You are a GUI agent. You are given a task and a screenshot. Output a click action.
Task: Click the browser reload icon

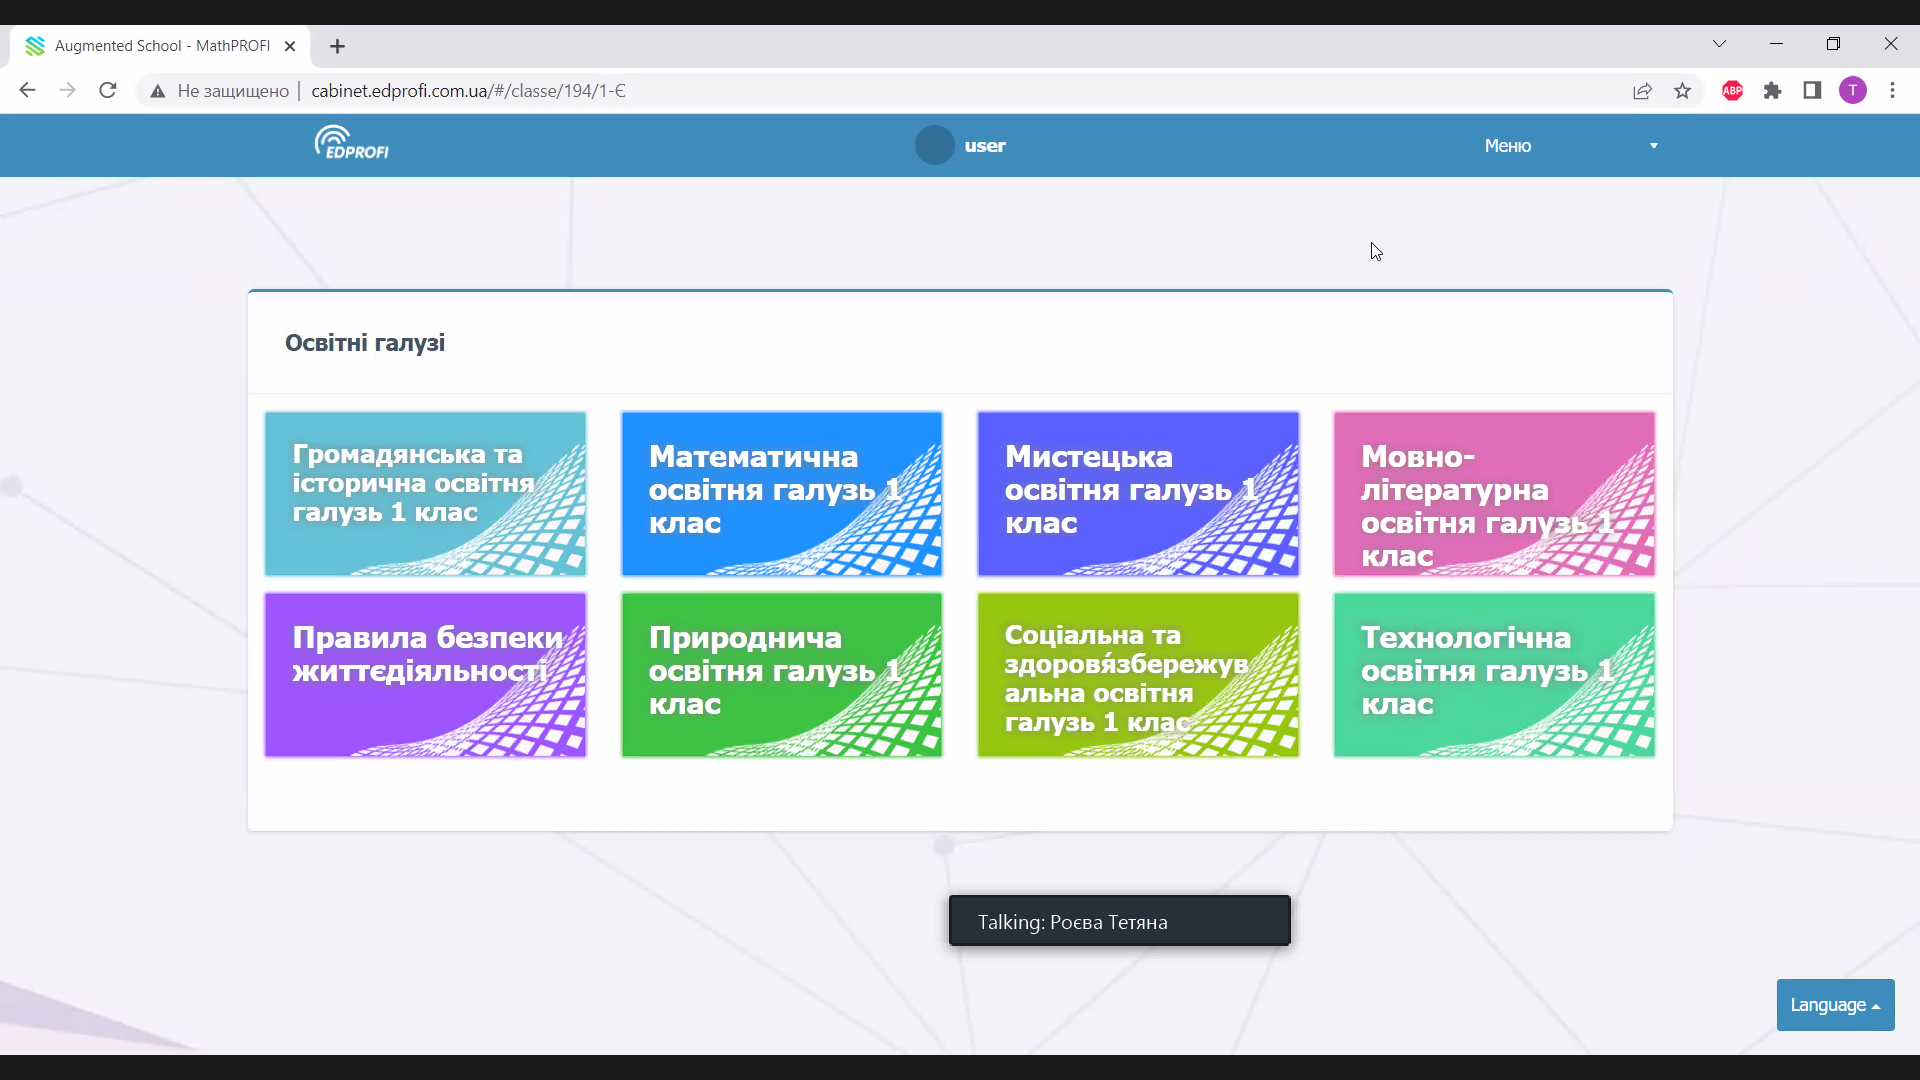tap(108, 91)
